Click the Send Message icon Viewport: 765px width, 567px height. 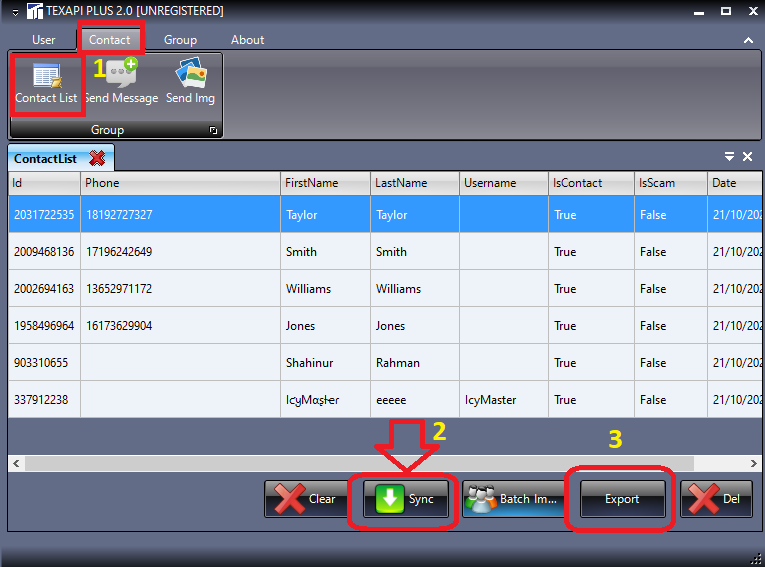click(x=121, y=83)
